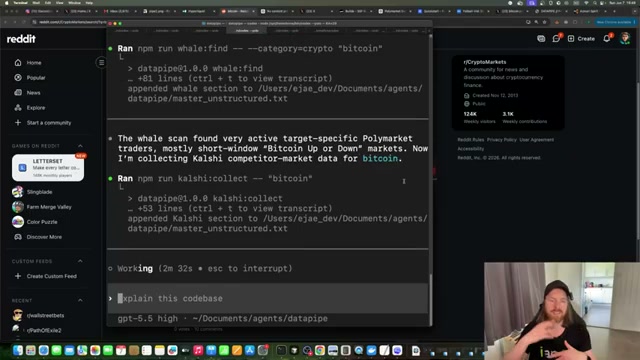640x360 pixels.
Task: Click the gpt-5.5 high model status text
Action: tap(148, 318)
